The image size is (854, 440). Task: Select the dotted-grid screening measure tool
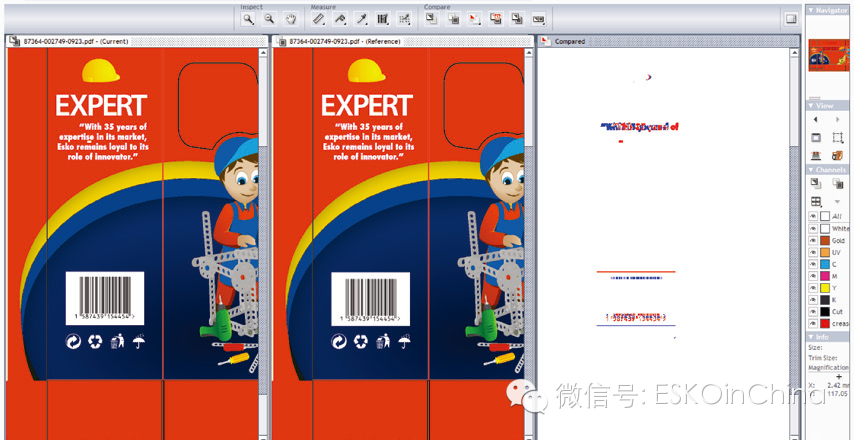coord(404,19)
